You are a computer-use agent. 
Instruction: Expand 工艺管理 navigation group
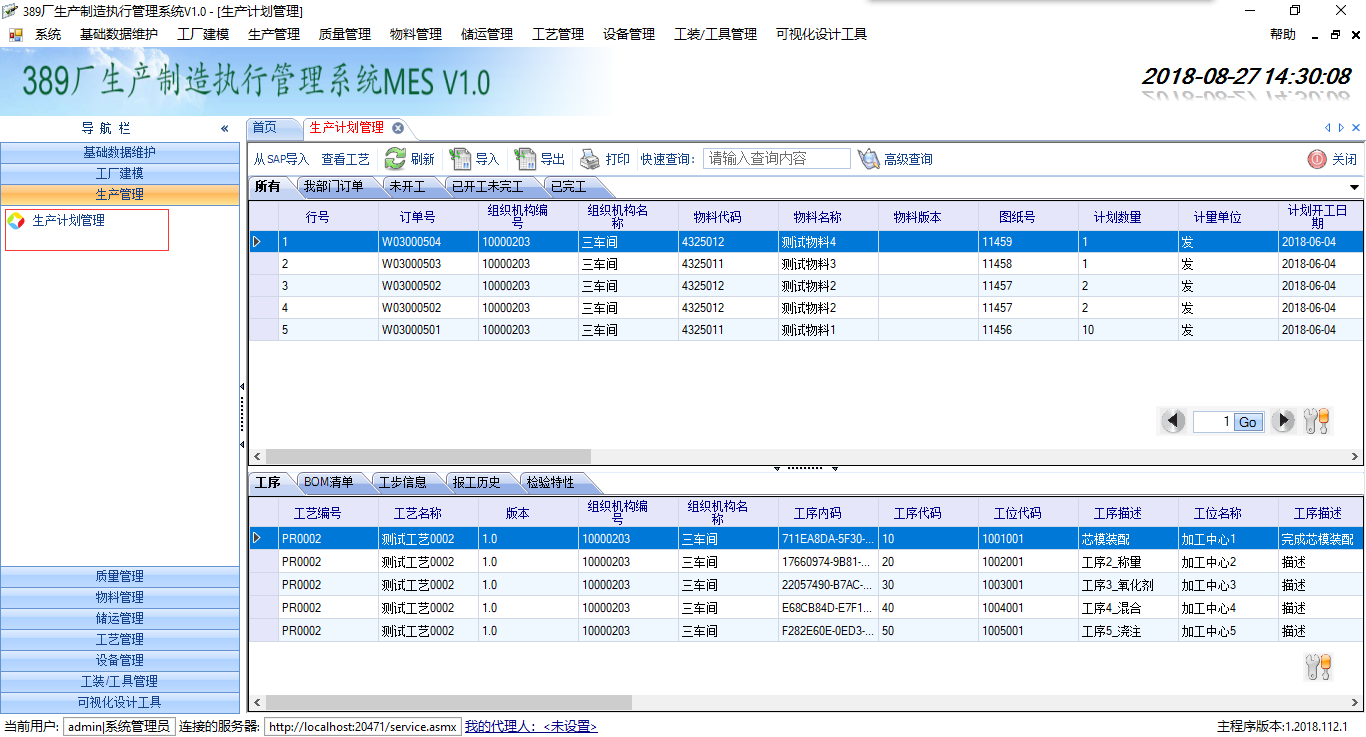[120, 640]
